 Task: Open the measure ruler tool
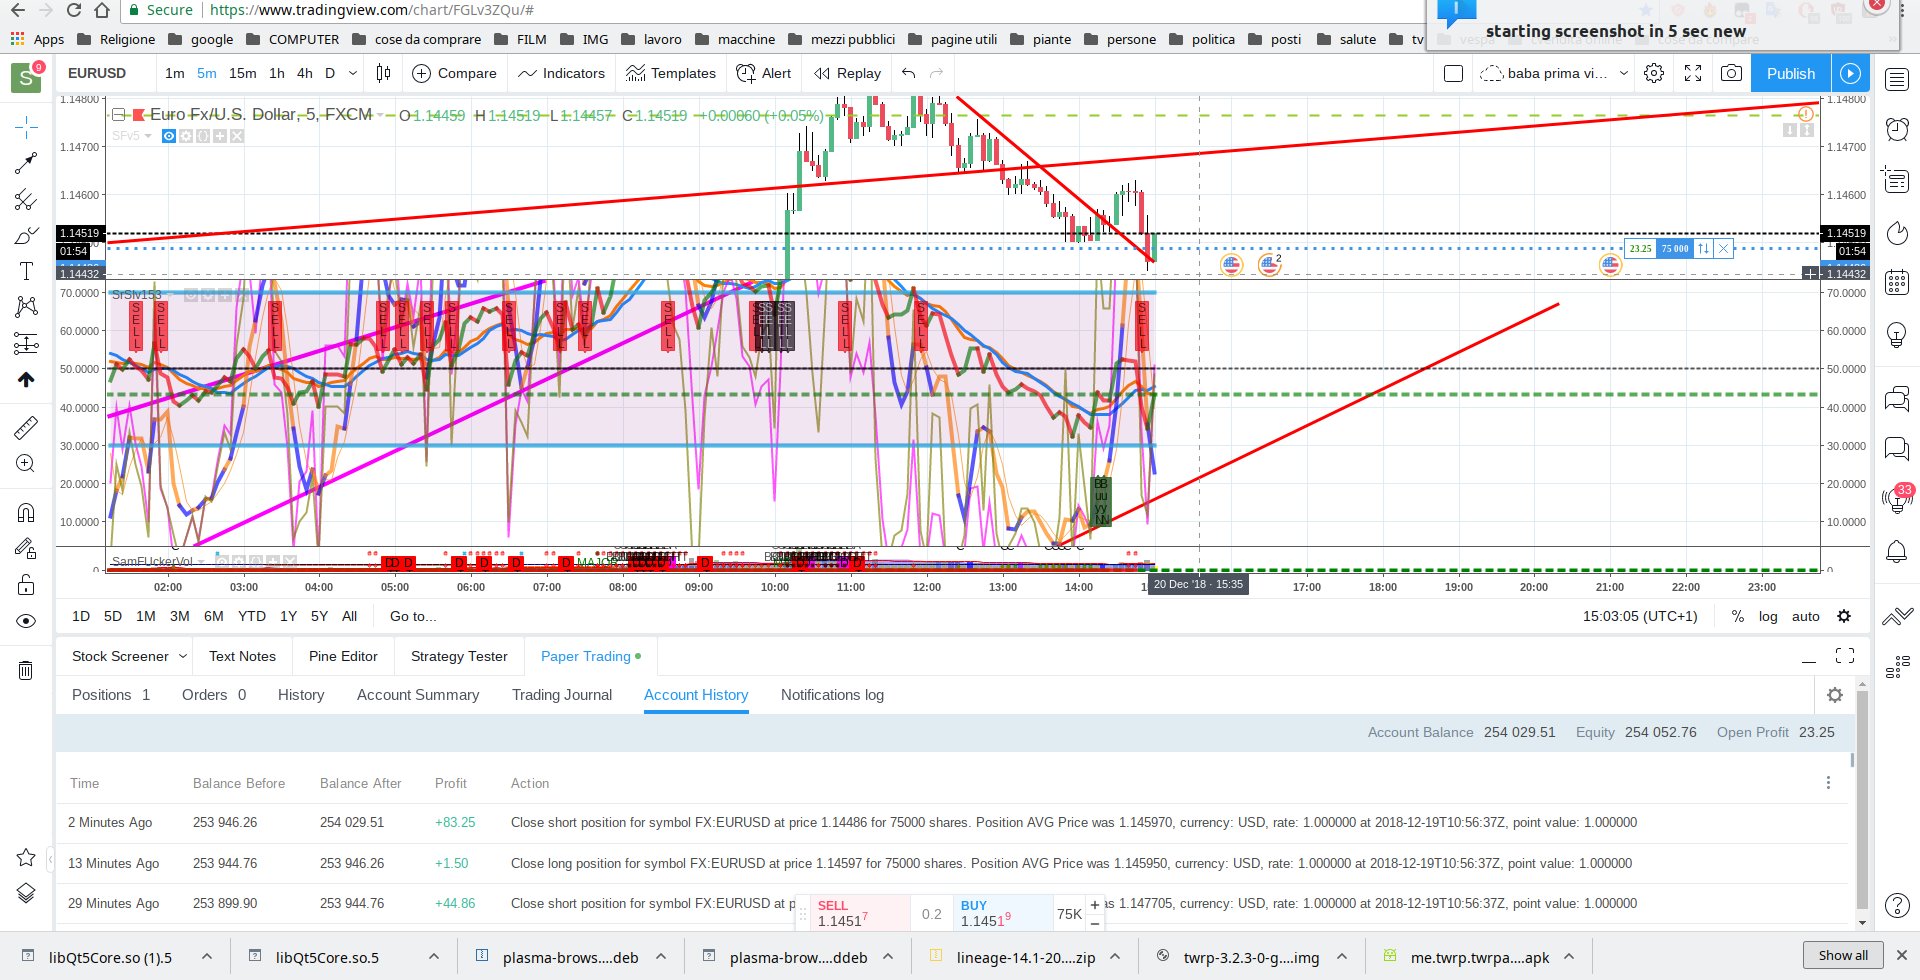(x=26, y=428)
